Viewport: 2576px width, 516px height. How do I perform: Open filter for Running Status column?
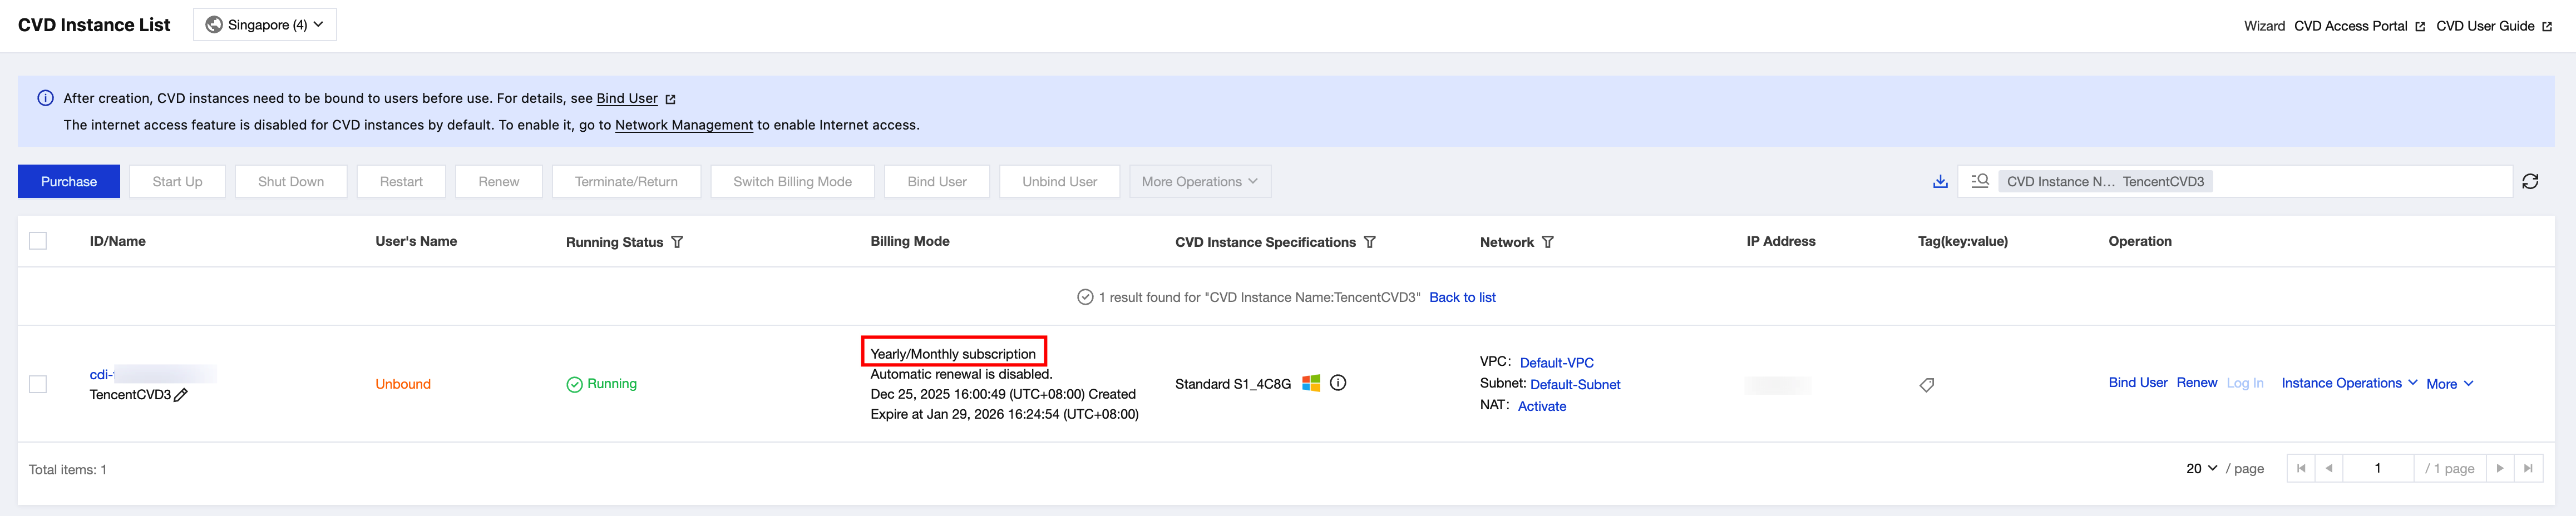(x=677, y=242)
